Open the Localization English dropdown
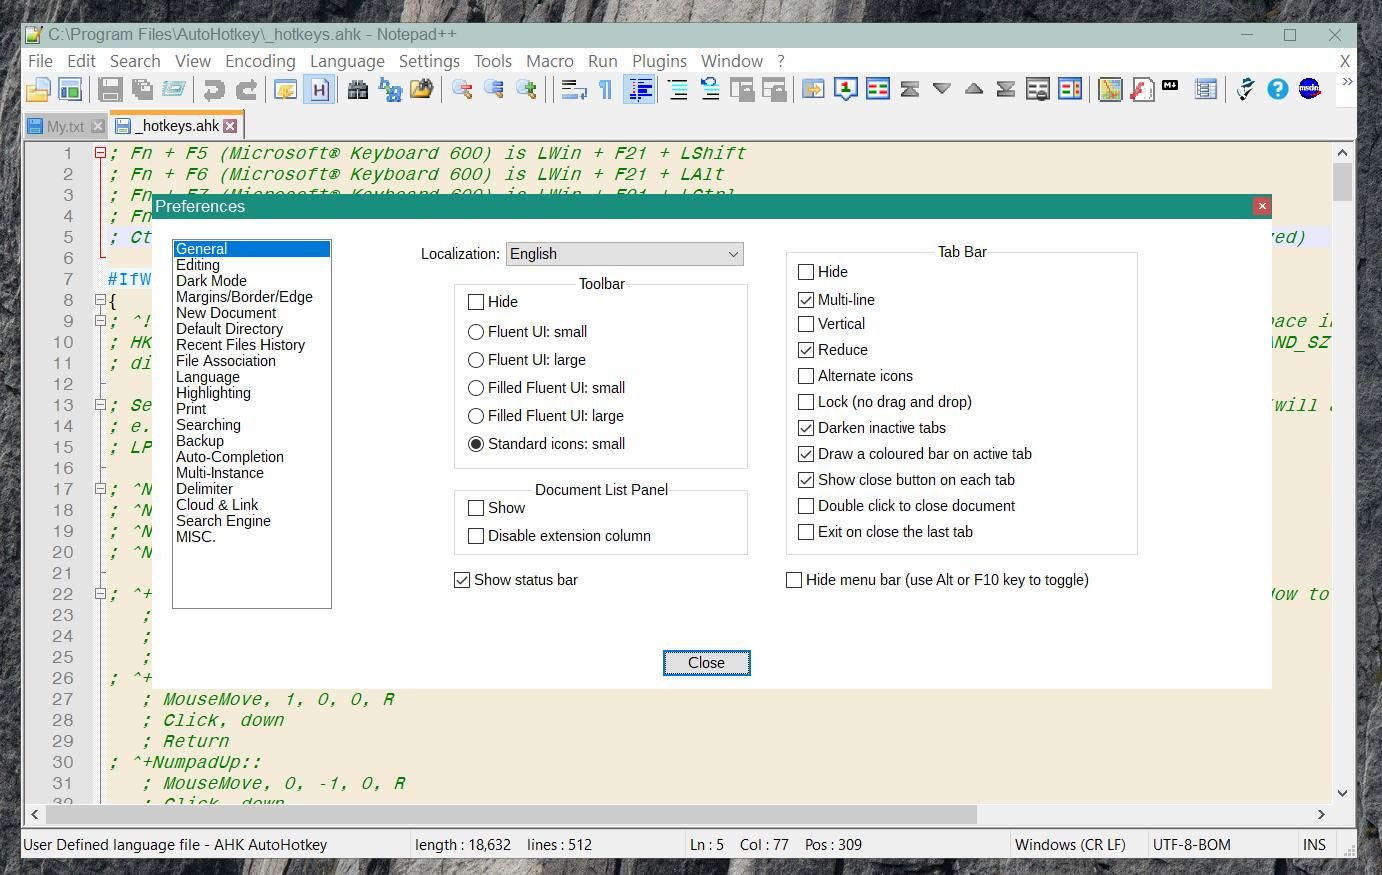1382x875 pixels. coord(625,254)
